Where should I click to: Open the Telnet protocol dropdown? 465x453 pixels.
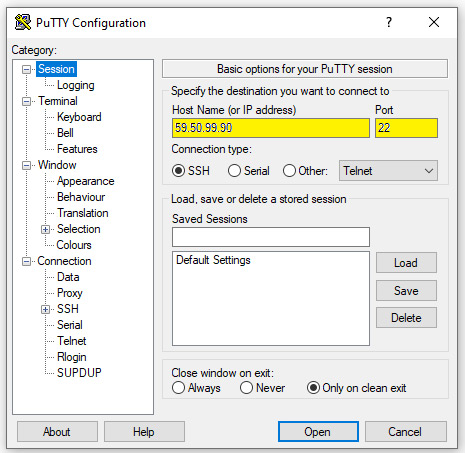tap(388, 171)
